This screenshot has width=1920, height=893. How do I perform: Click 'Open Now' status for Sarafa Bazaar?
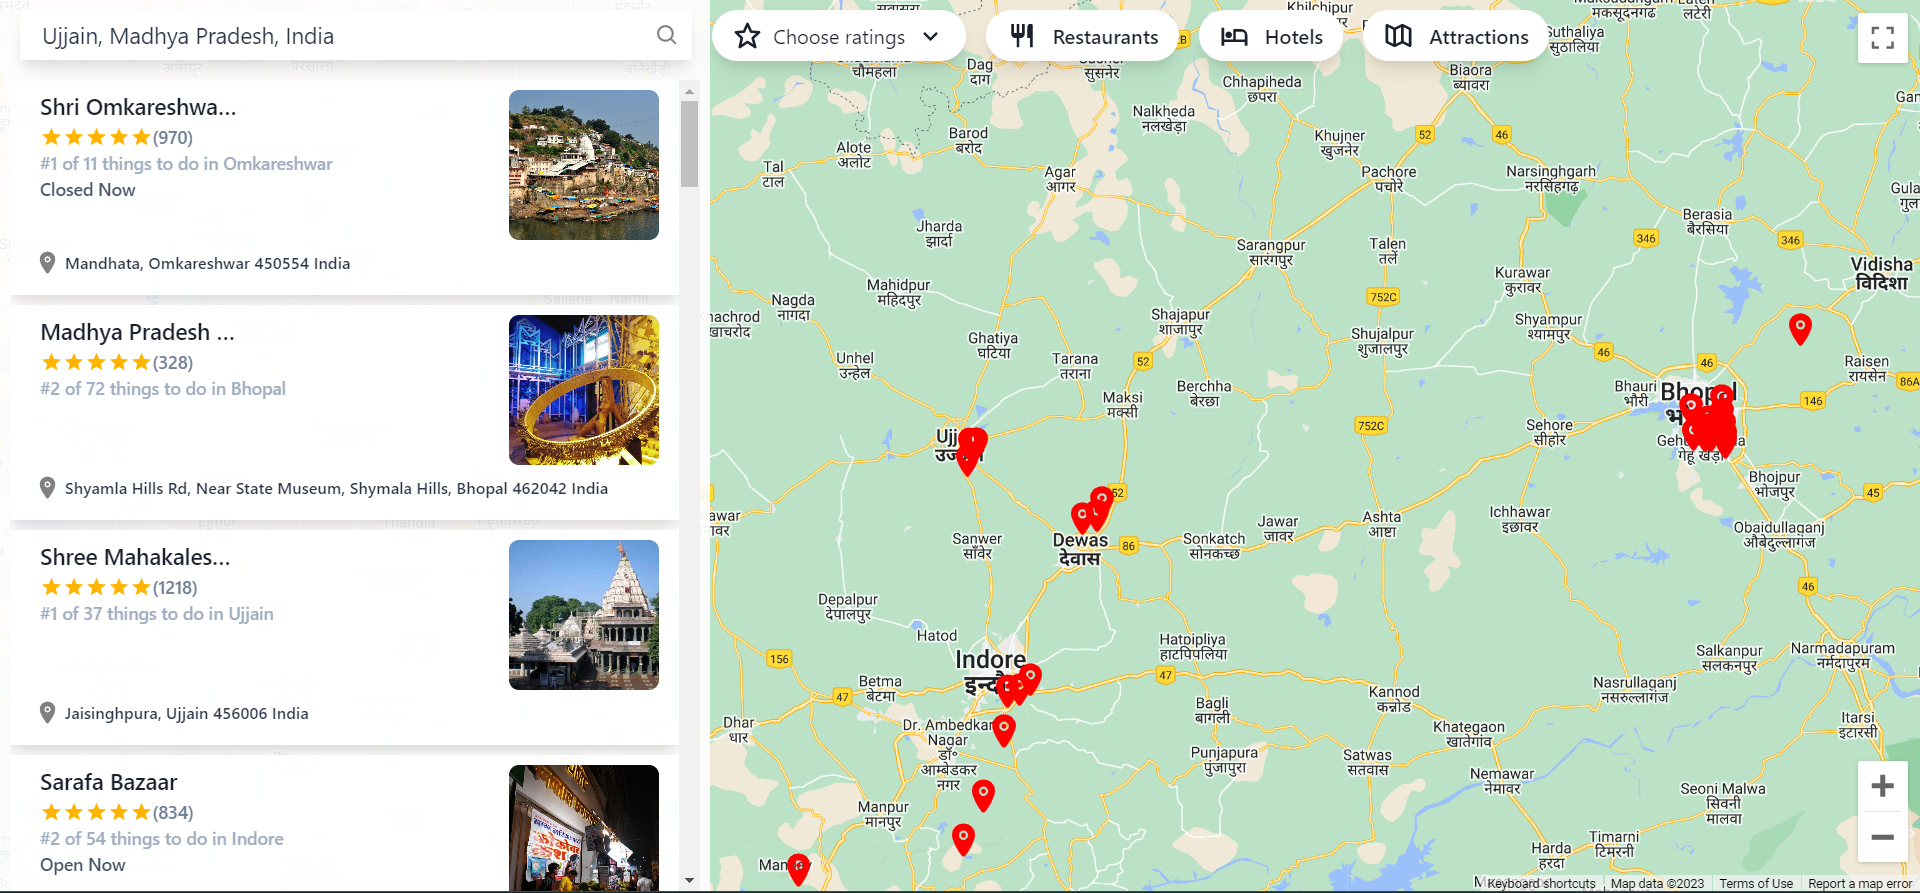[83, 865]
